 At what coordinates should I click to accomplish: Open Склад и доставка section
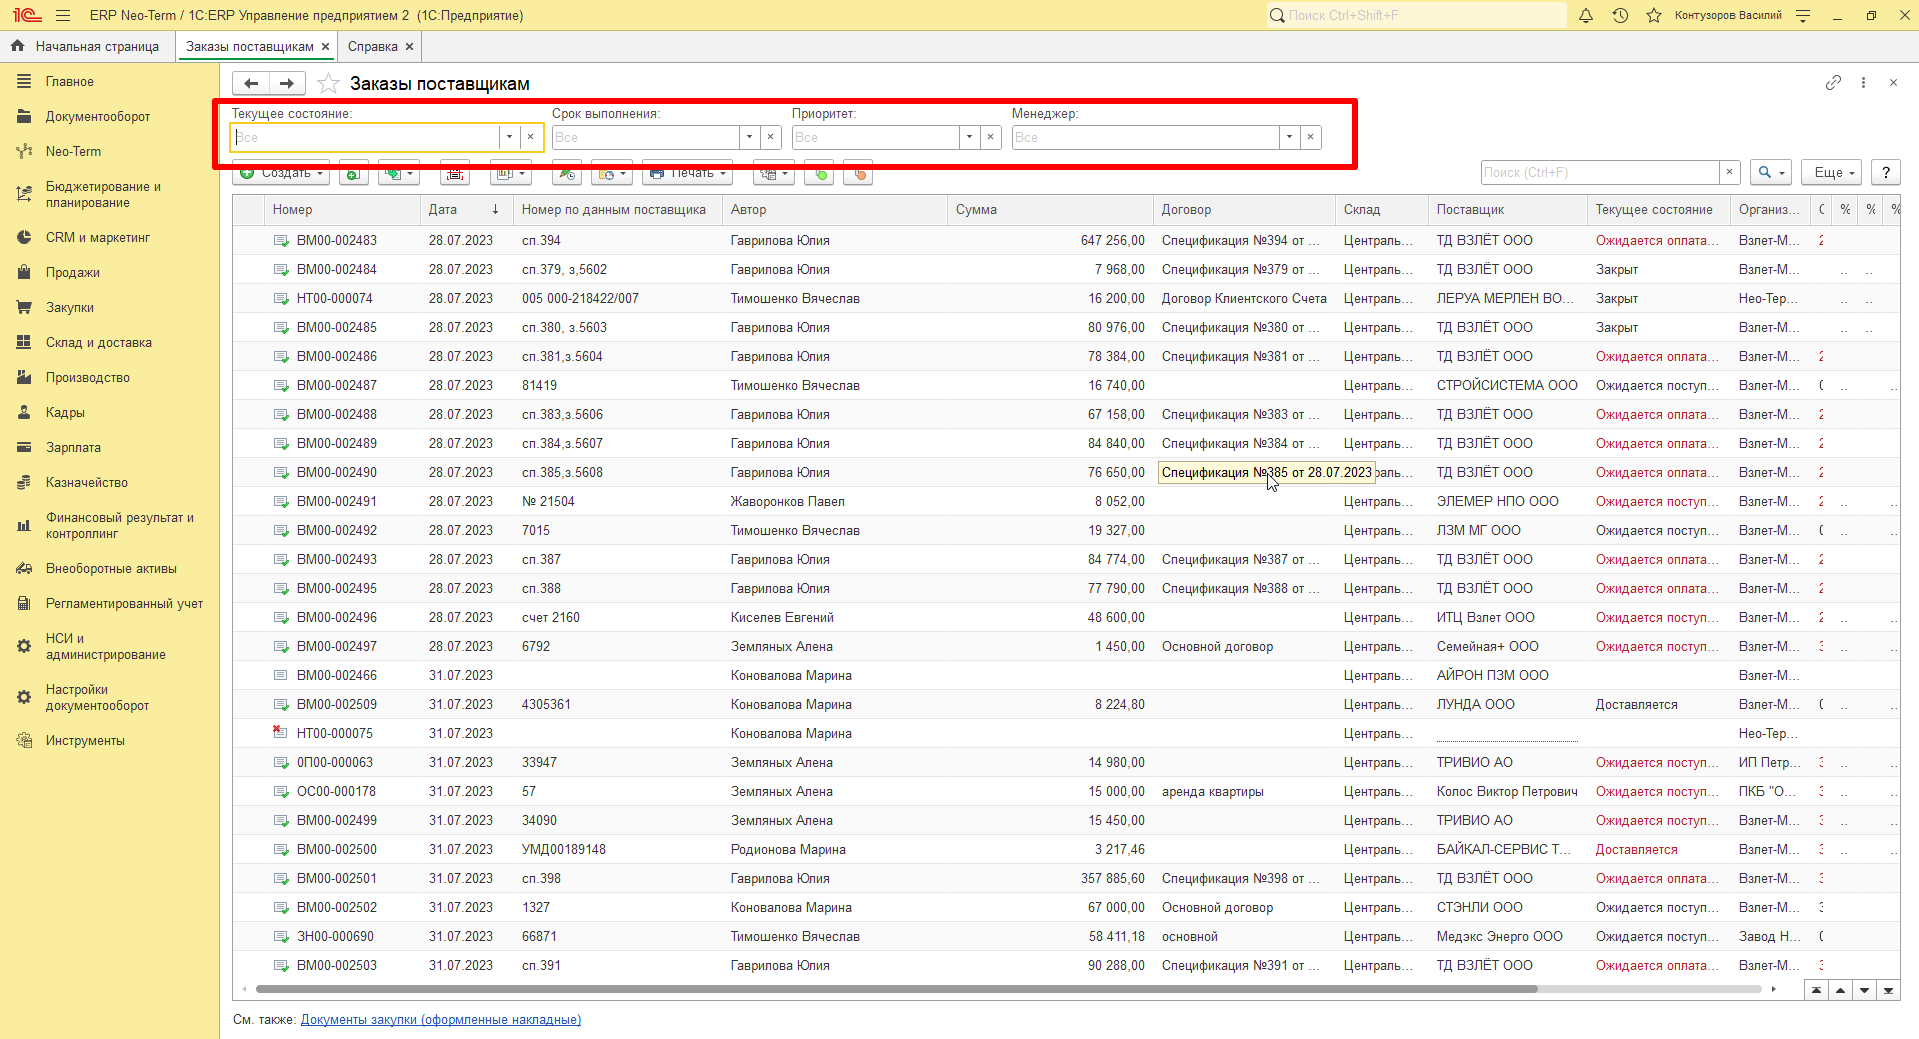[99, 342]
